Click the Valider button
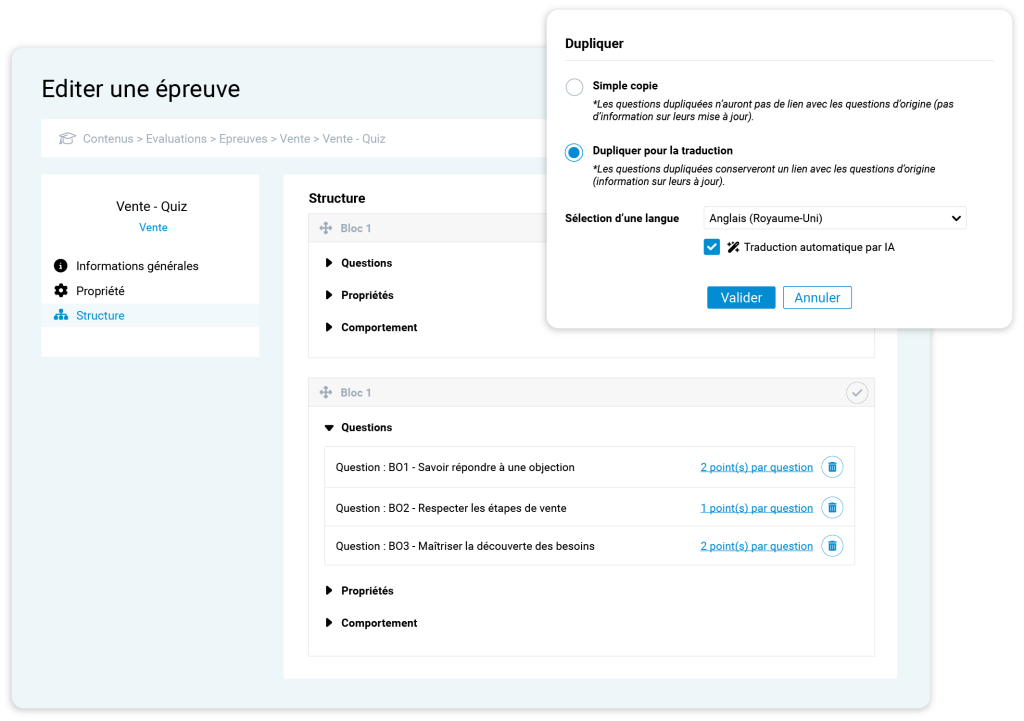Image resolution: width=1024 pixels, height=721 pixels. tap(741, 298)
